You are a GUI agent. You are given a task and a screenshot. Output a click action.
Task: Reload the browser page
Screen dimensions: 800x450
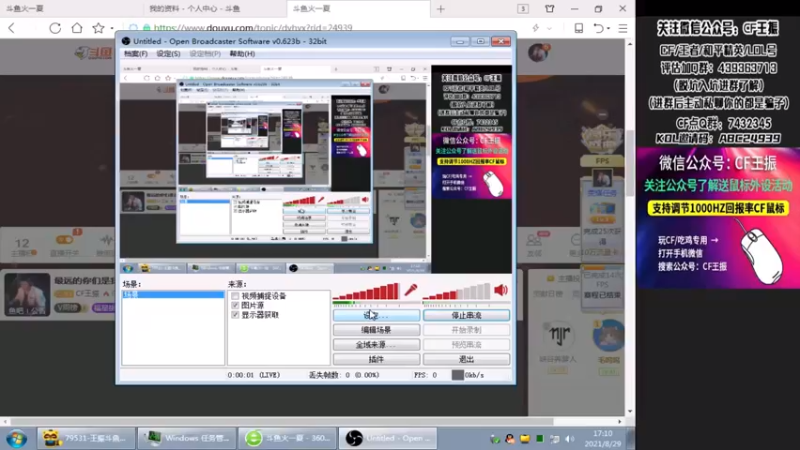[55, 28]
